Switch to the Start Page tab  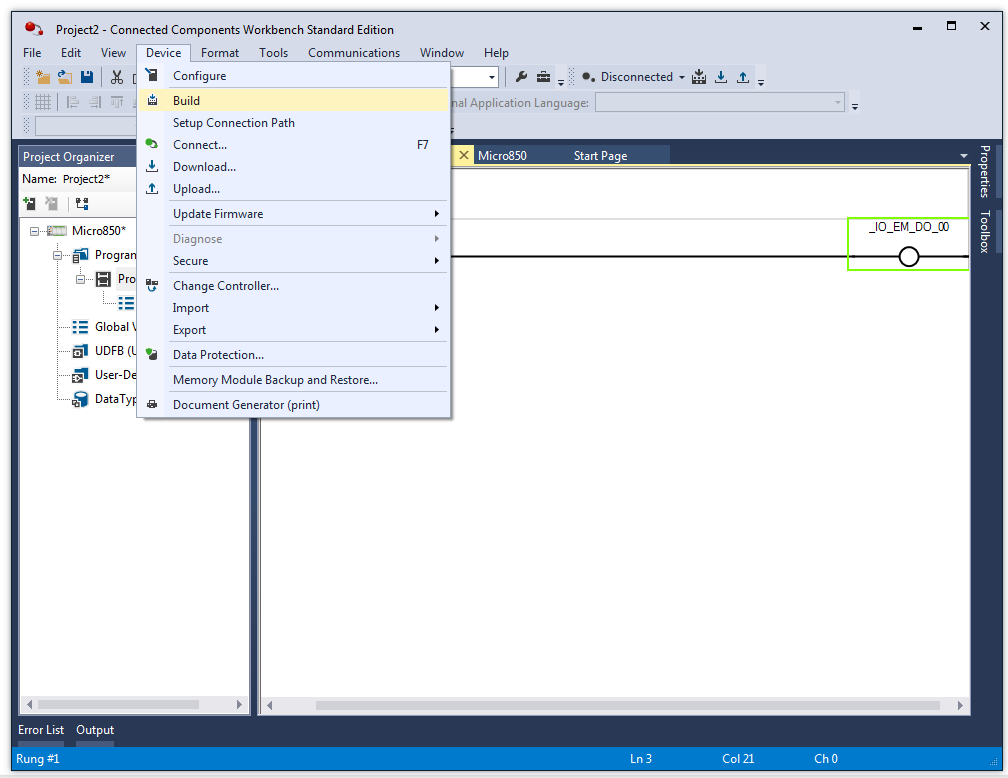coord(600,156)
